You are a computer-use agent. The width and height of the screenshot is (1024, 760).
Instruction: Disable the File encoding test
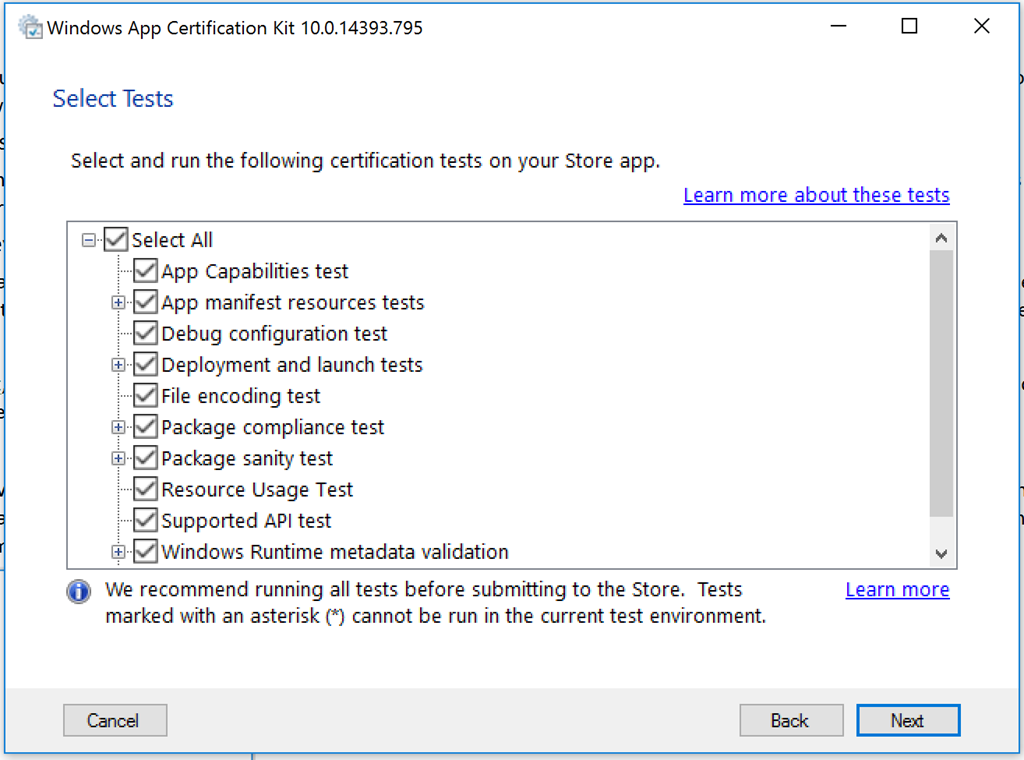(145, 395)
